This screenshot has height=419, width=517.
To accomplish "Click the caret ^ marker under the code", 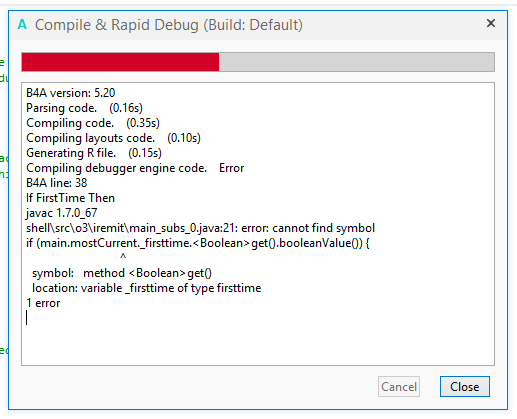I will pos(123,257).
